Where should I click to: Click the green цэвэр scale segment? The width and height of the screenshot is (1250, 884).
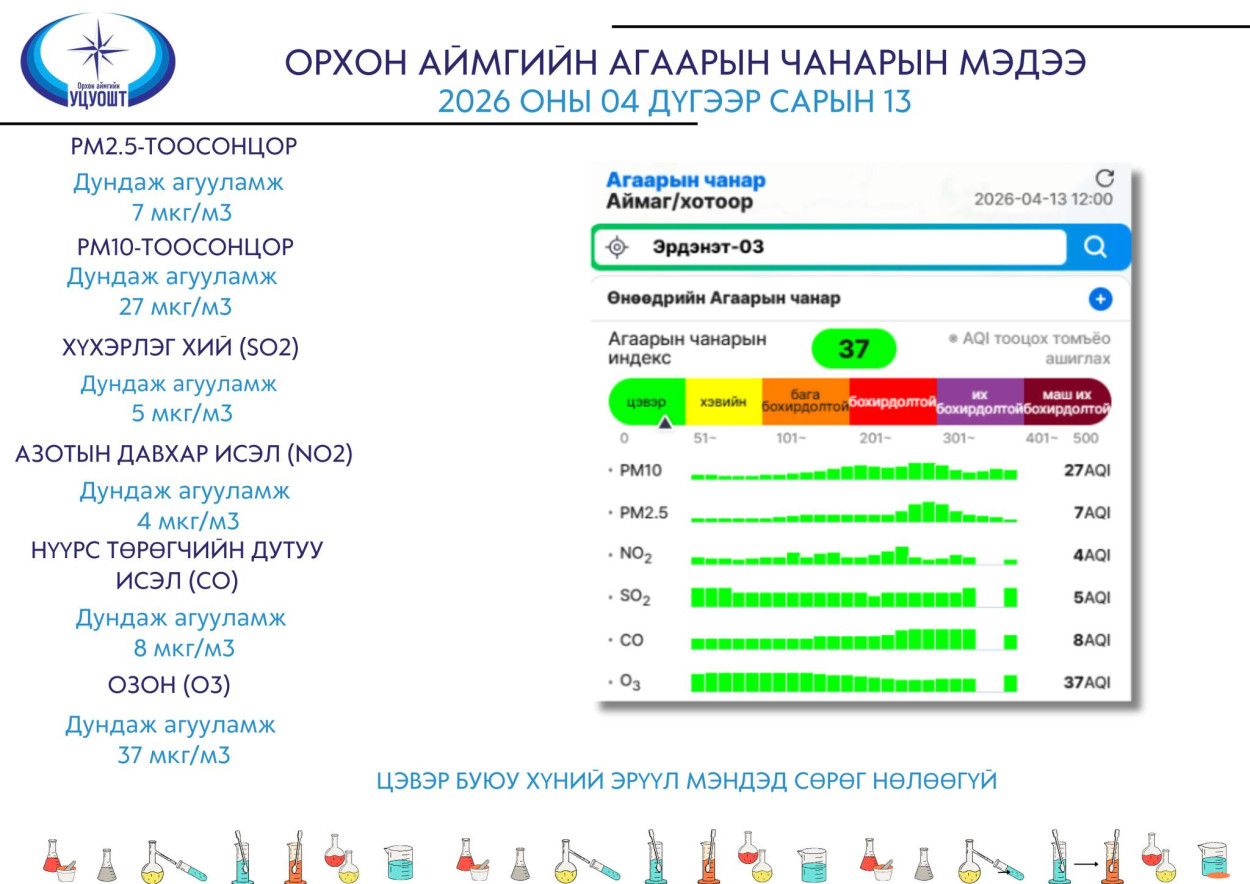(x=647, y=401)
